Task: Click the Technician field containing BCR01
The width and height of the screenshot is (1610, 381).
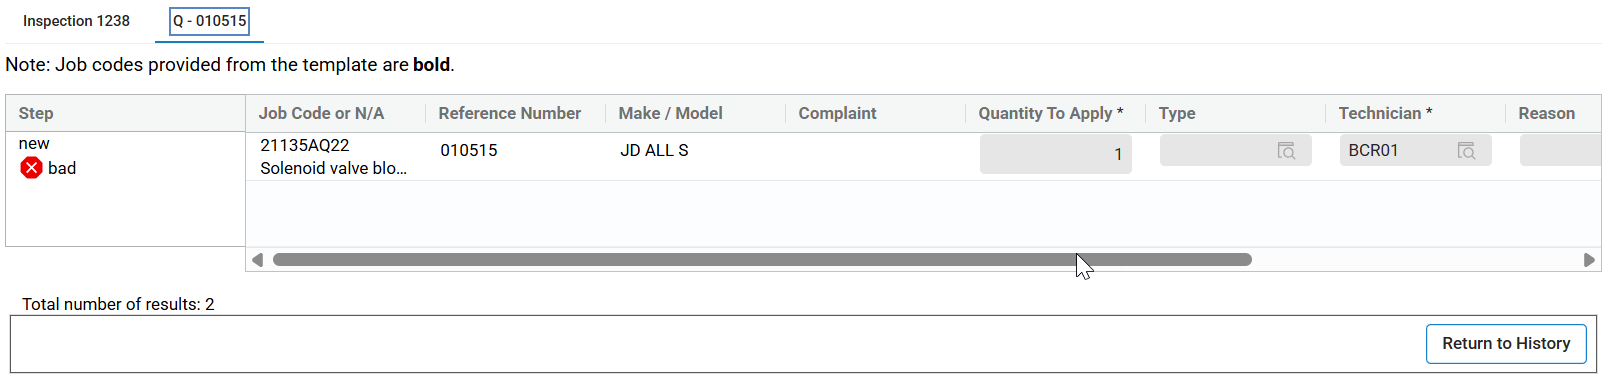Action: tap(1416, 150)
